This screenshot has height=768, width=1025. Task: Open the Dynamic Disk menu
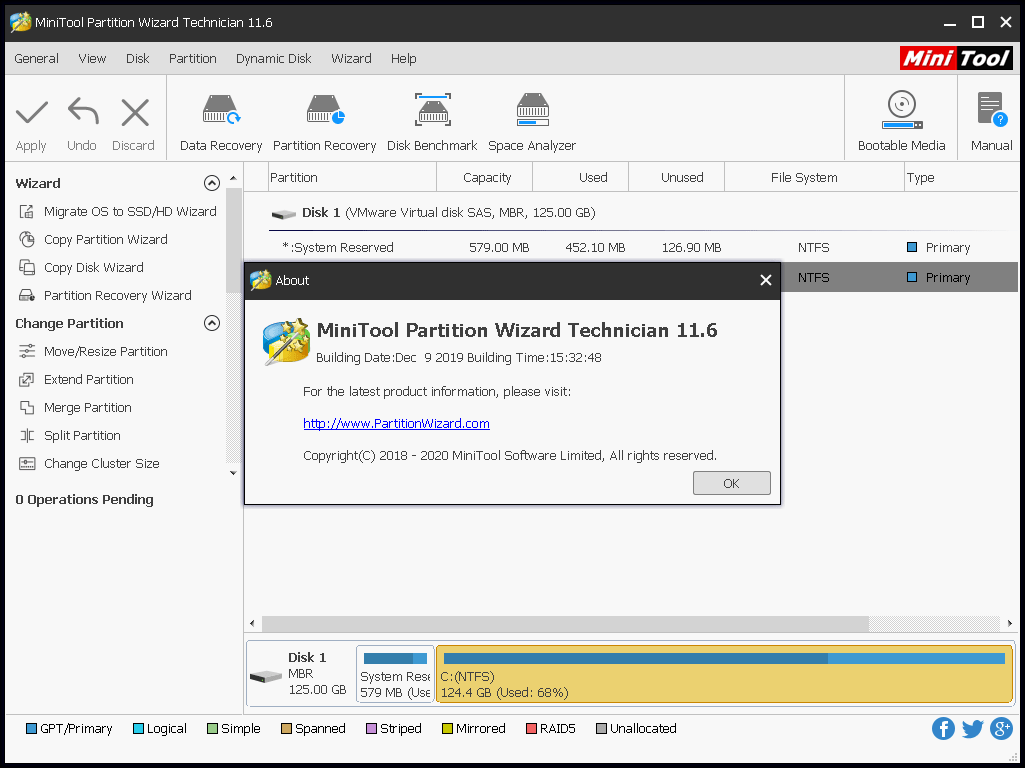(273, 59)
